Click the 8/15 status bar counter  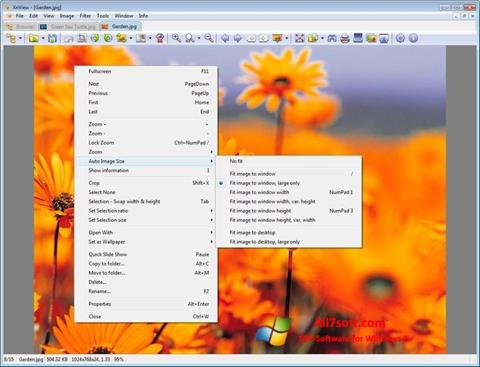pos(9,359)
